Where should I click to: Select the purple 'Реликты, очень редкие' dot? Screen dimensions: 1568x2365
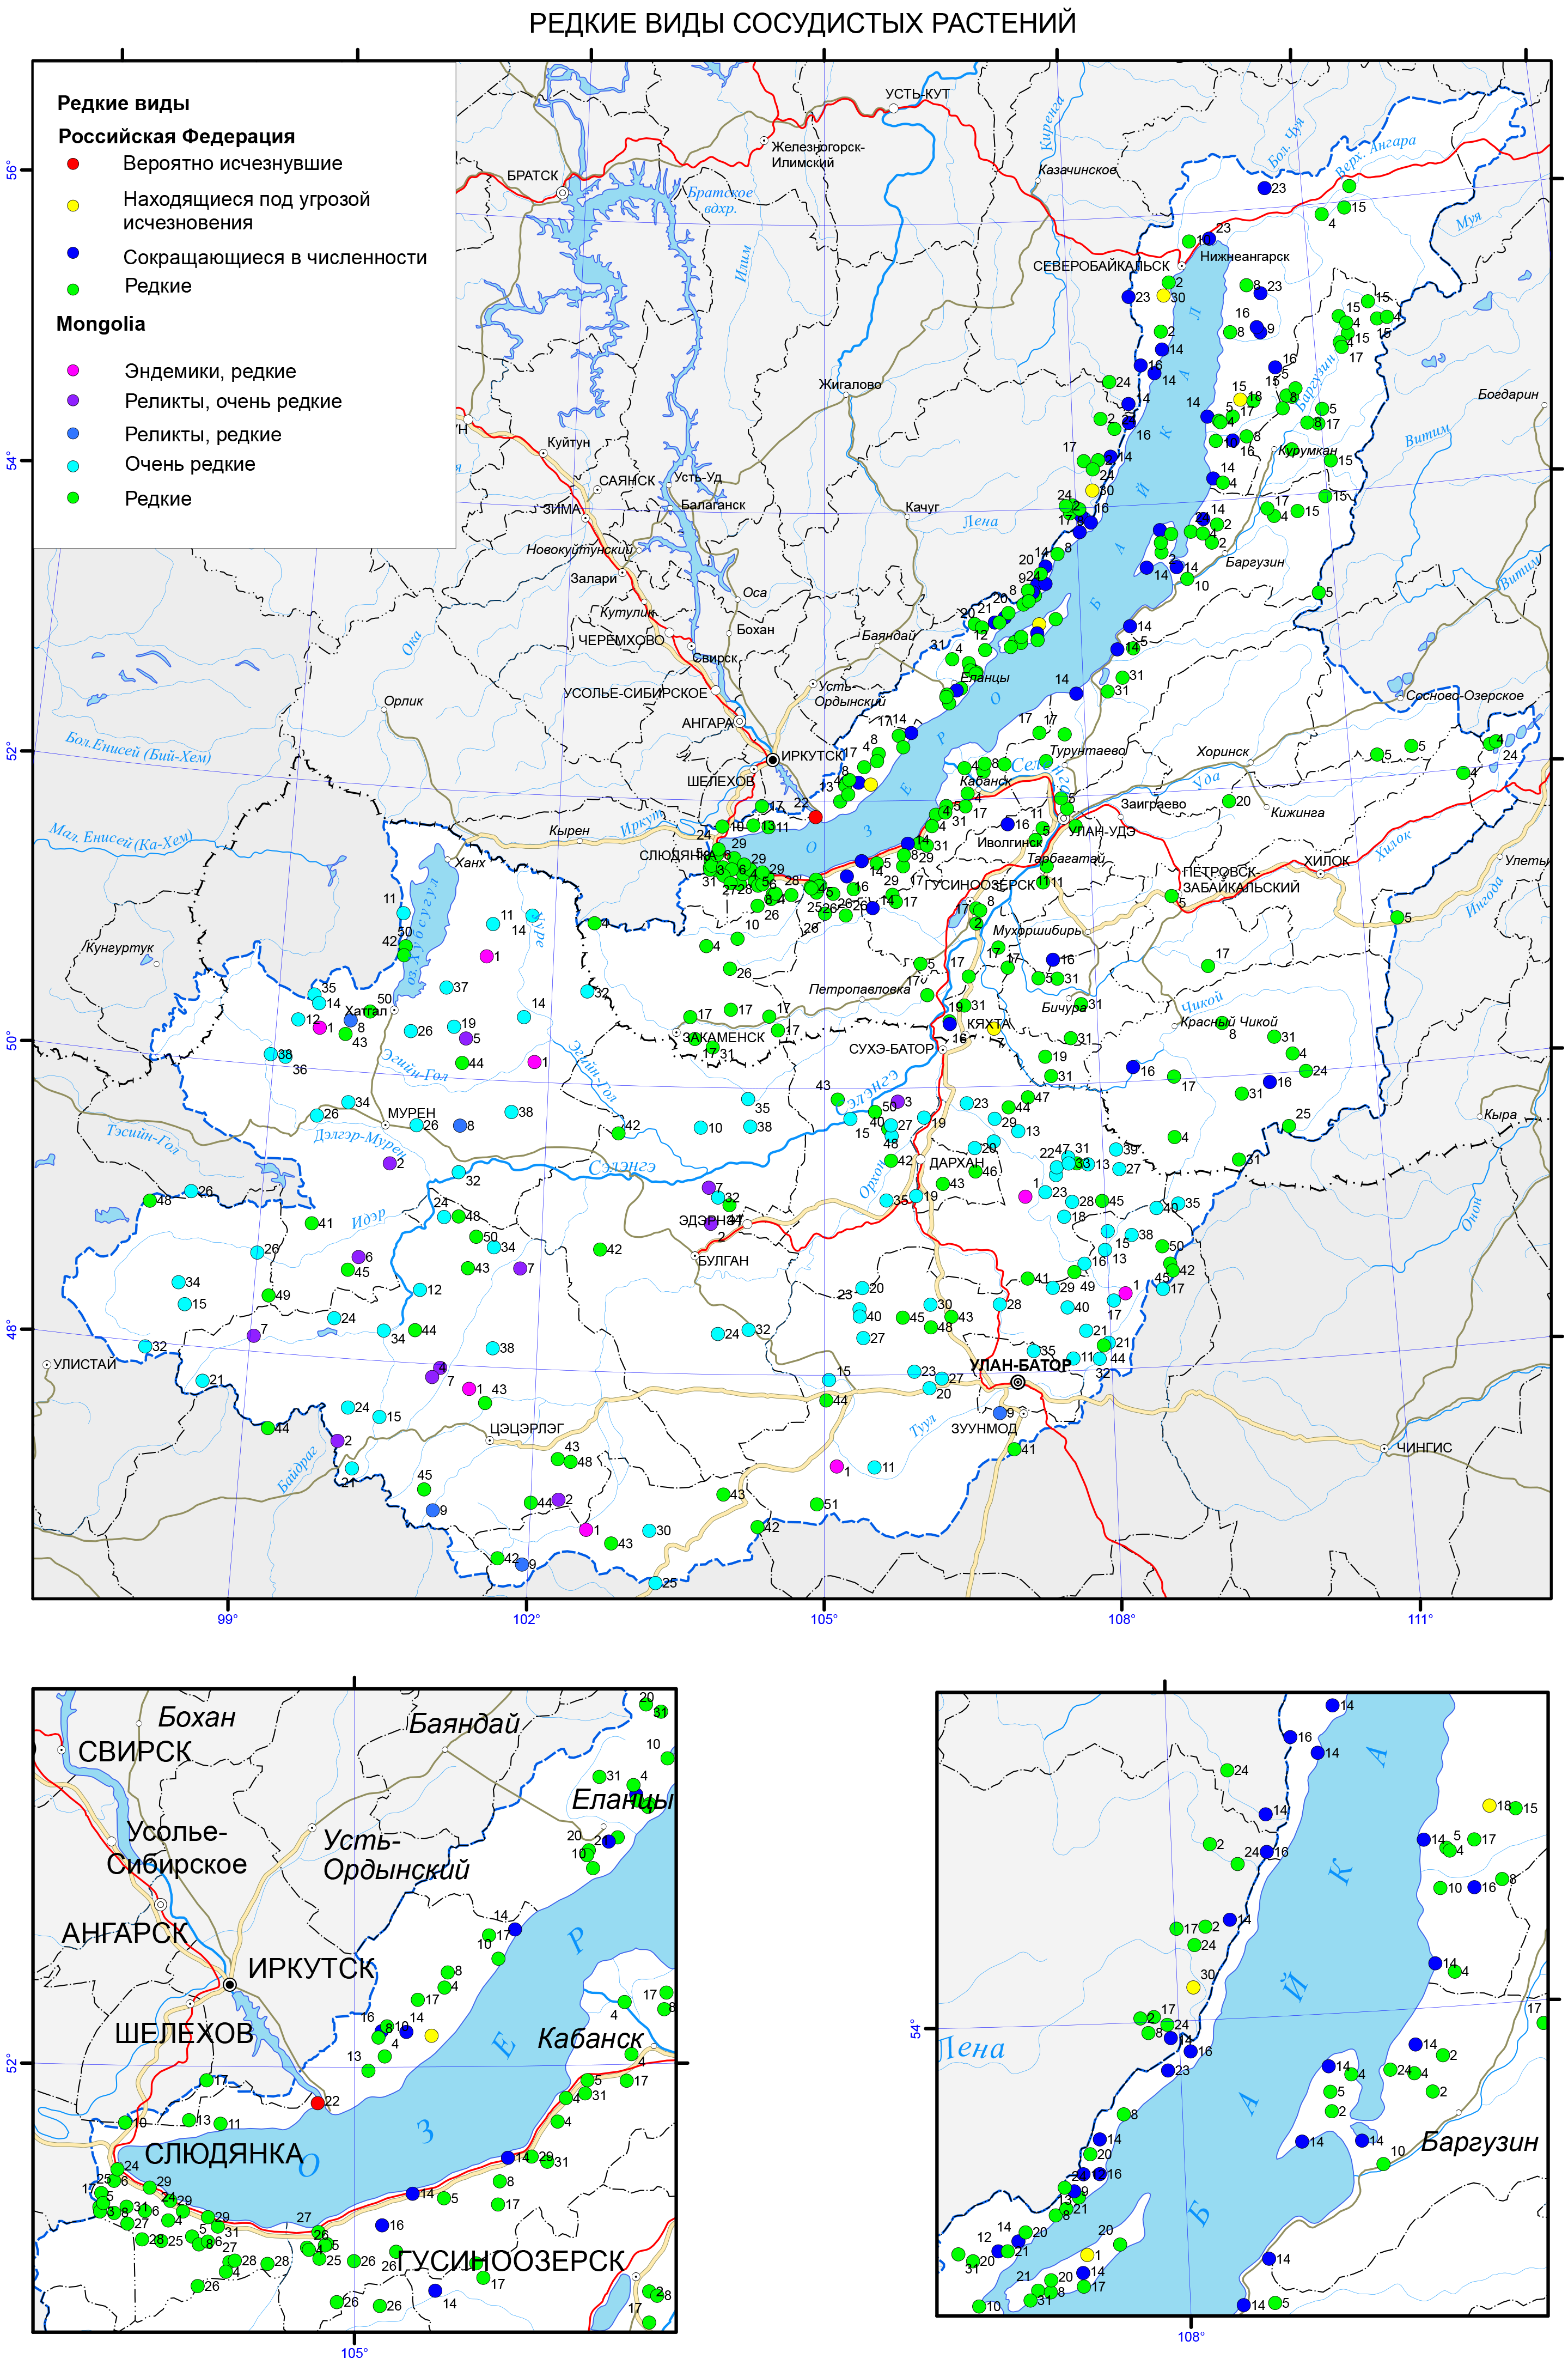click(72, 400)
